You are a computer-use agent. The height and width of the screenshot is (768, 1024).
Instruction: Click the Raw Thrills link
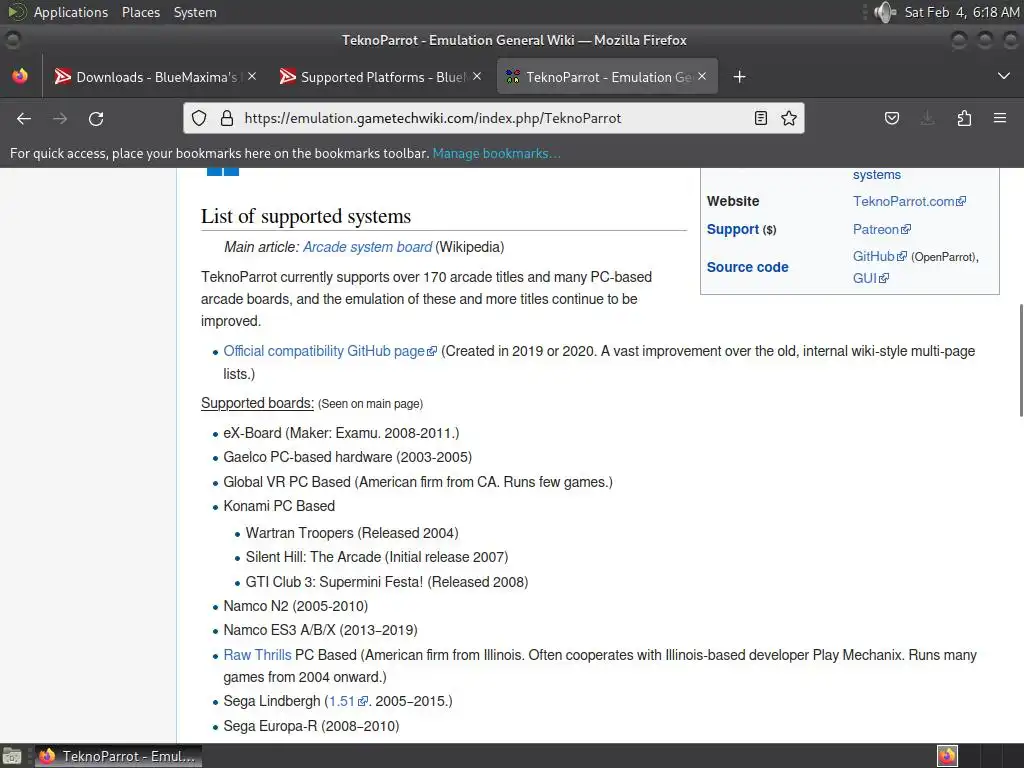(x=257, y=655)
